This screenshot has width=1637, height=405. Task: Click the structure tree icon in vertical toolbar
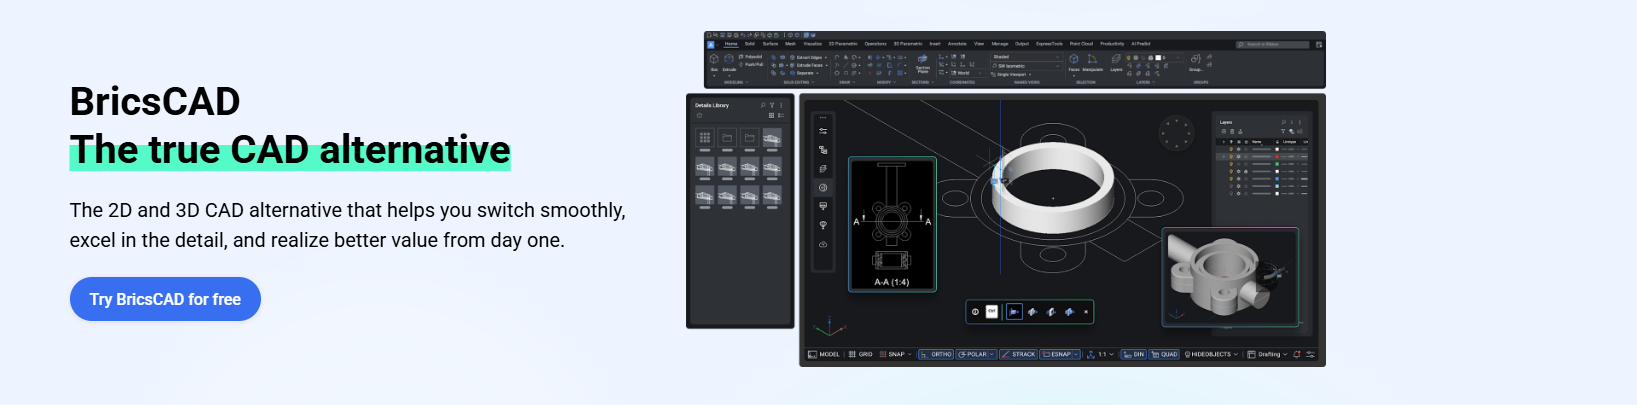pos(823,150)
